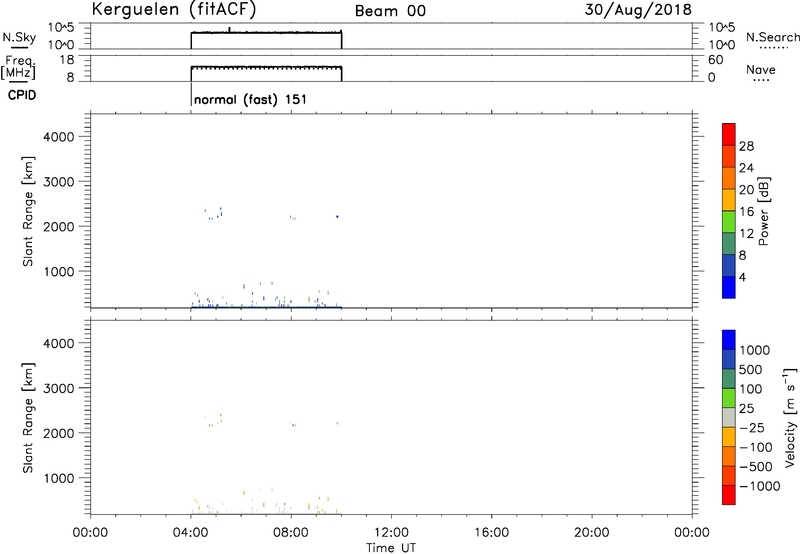The image size is (800, 554).
Task: Click the light green 12-16 dB Power colorbar segment
Action: [729, 221]
